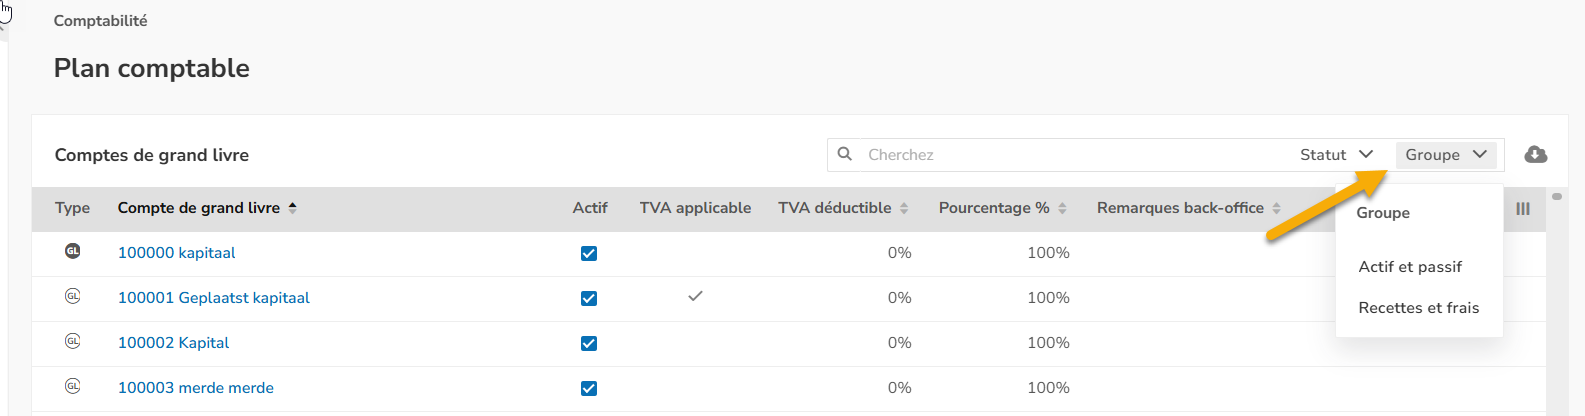The height and width of the screenshot is (416, 1585).
Task: Open the Statut filter dropdown
Action: 1336,154
